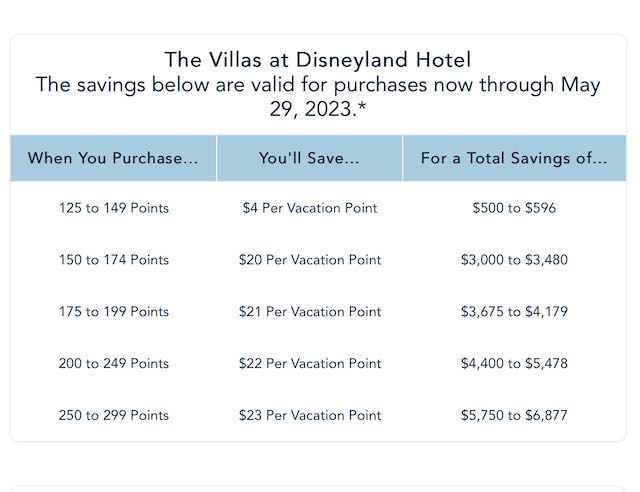640x492 pixels.
Task: Click the For a Total Savings of header
Action: tap(514, 158)
